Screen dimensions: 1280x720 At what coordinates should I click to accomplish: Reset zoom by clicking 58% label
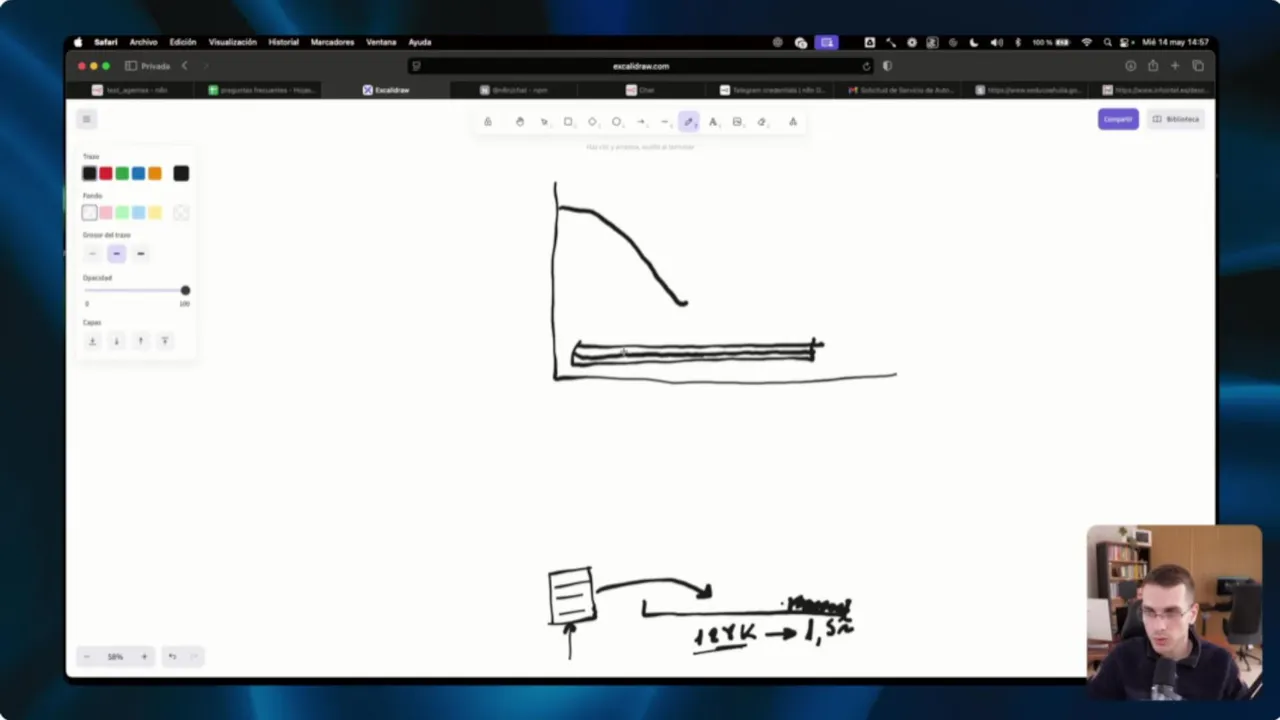(x=115, y=657)
